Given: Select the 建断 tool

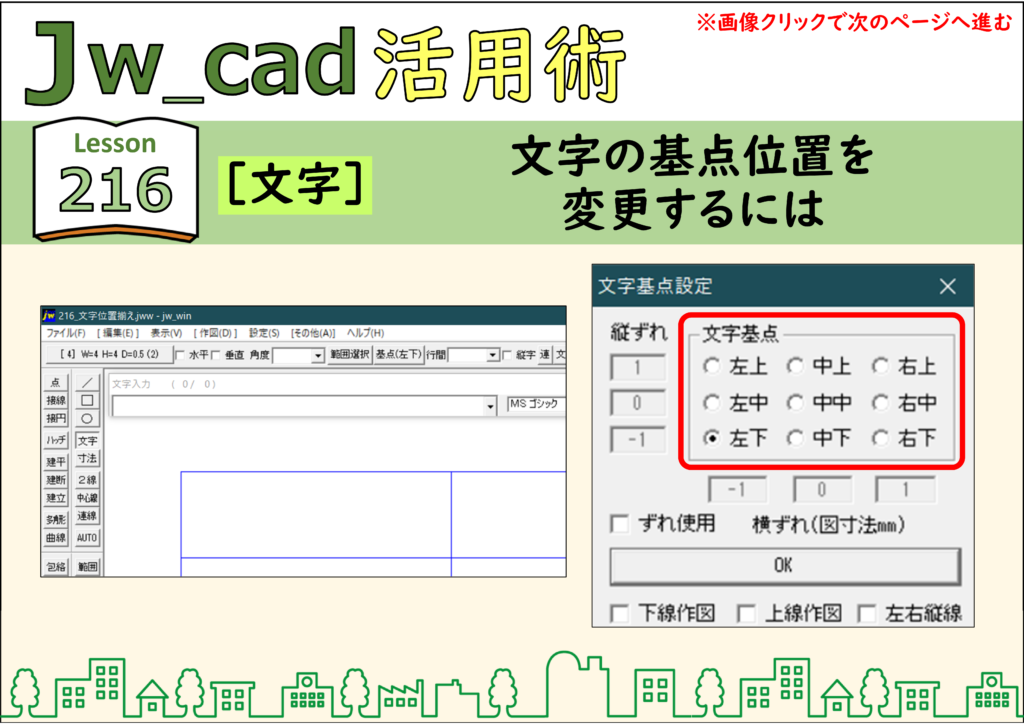Looking at the screenshot, I should (x=56, y=480).
